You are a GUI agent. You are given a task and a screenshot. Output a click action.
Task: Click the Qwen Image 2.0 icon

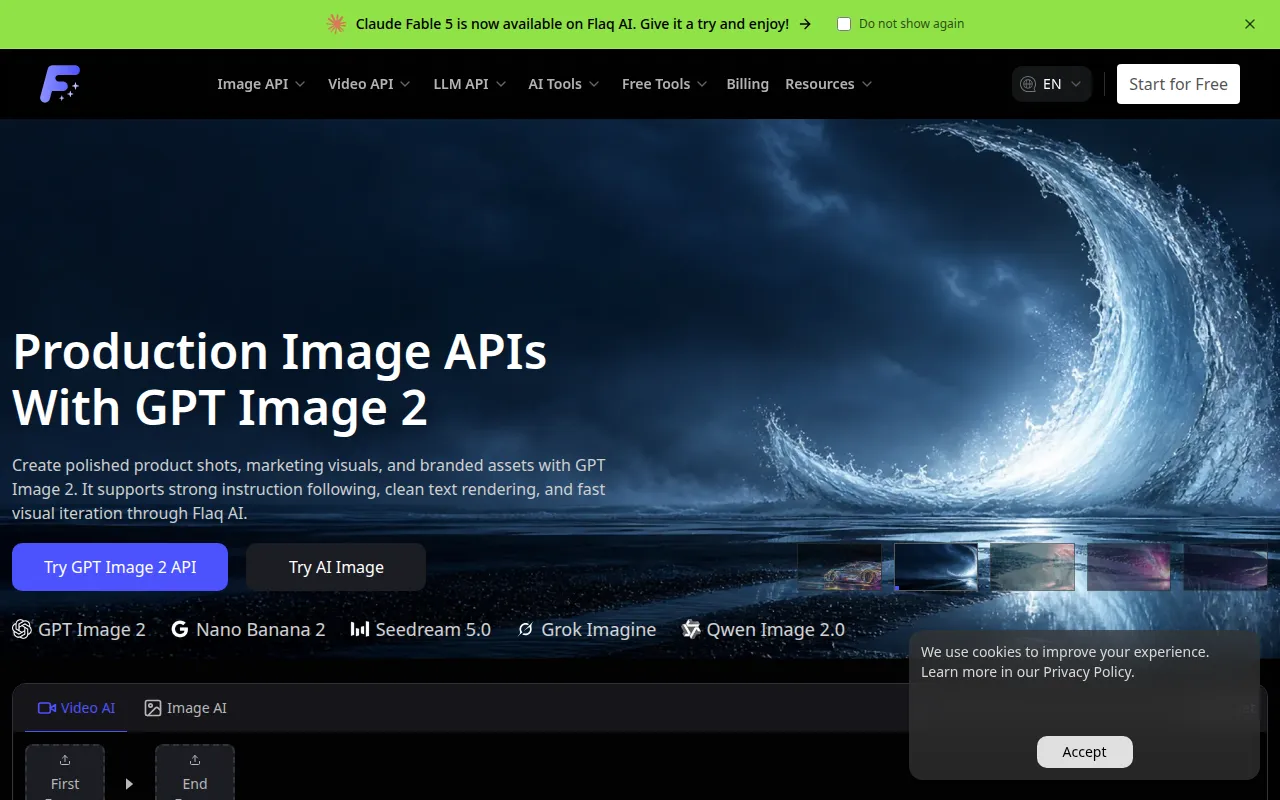click(x=691, y=629)
